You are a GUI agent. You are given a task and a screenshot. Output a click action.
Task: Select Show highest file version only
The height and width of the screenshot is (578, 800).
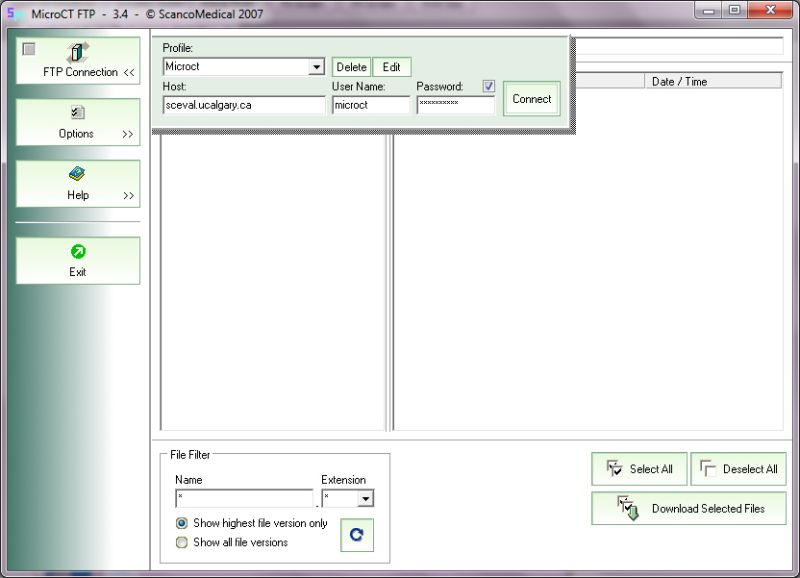tap(181, 523)
